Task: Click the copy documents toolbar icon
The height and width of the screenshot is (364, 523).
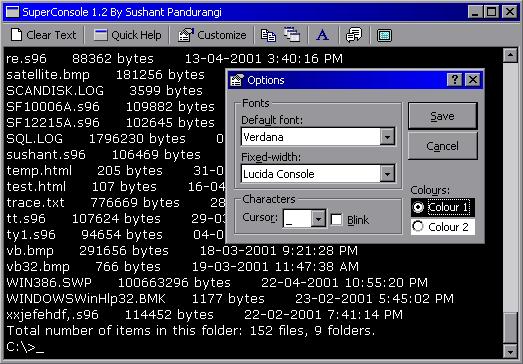Action: [x=268, y=35]
